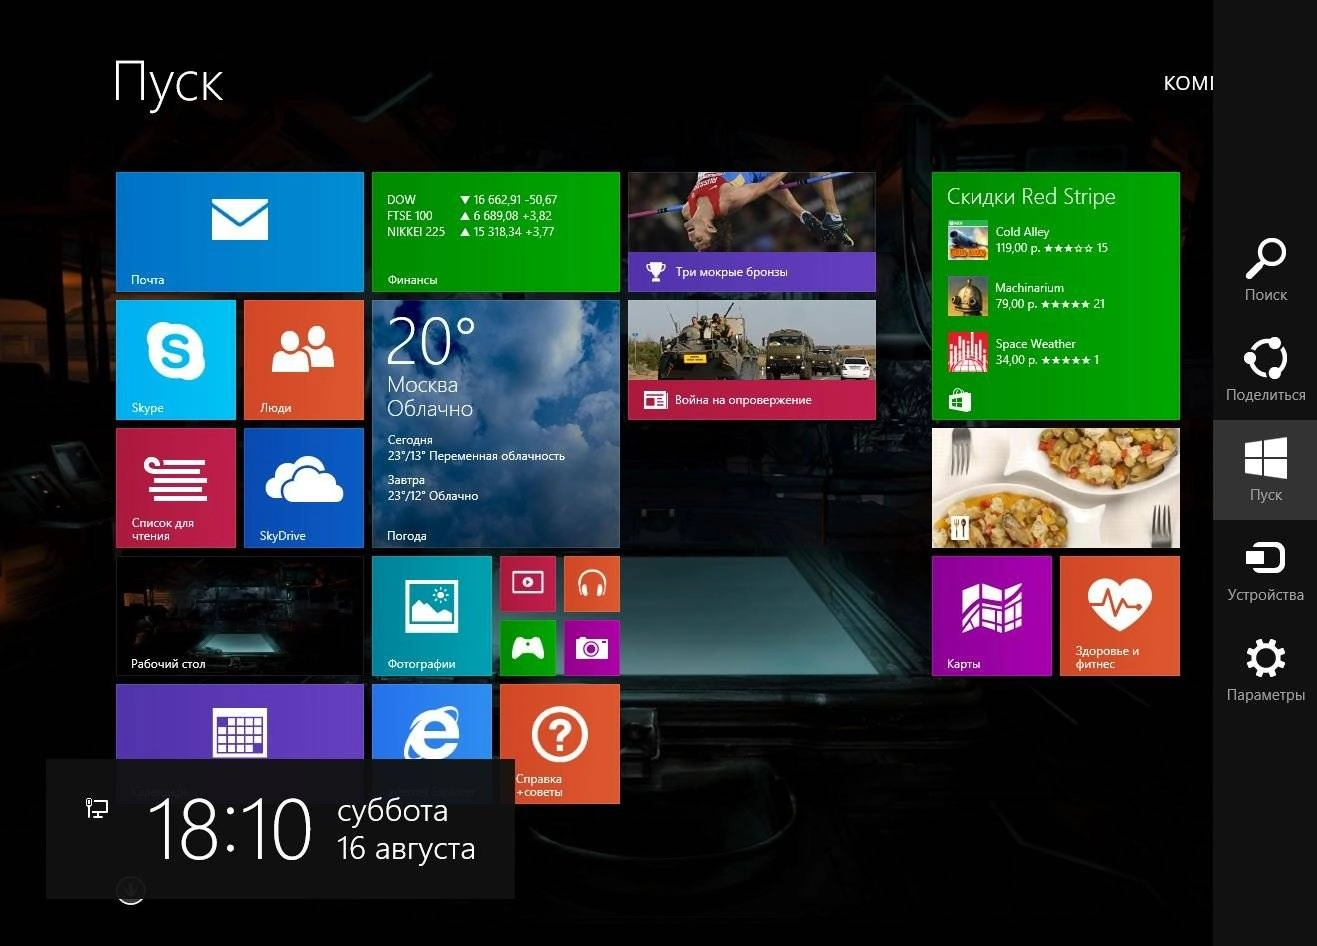Open the Рабочий стол desktop tile

[x=240, y=616]
